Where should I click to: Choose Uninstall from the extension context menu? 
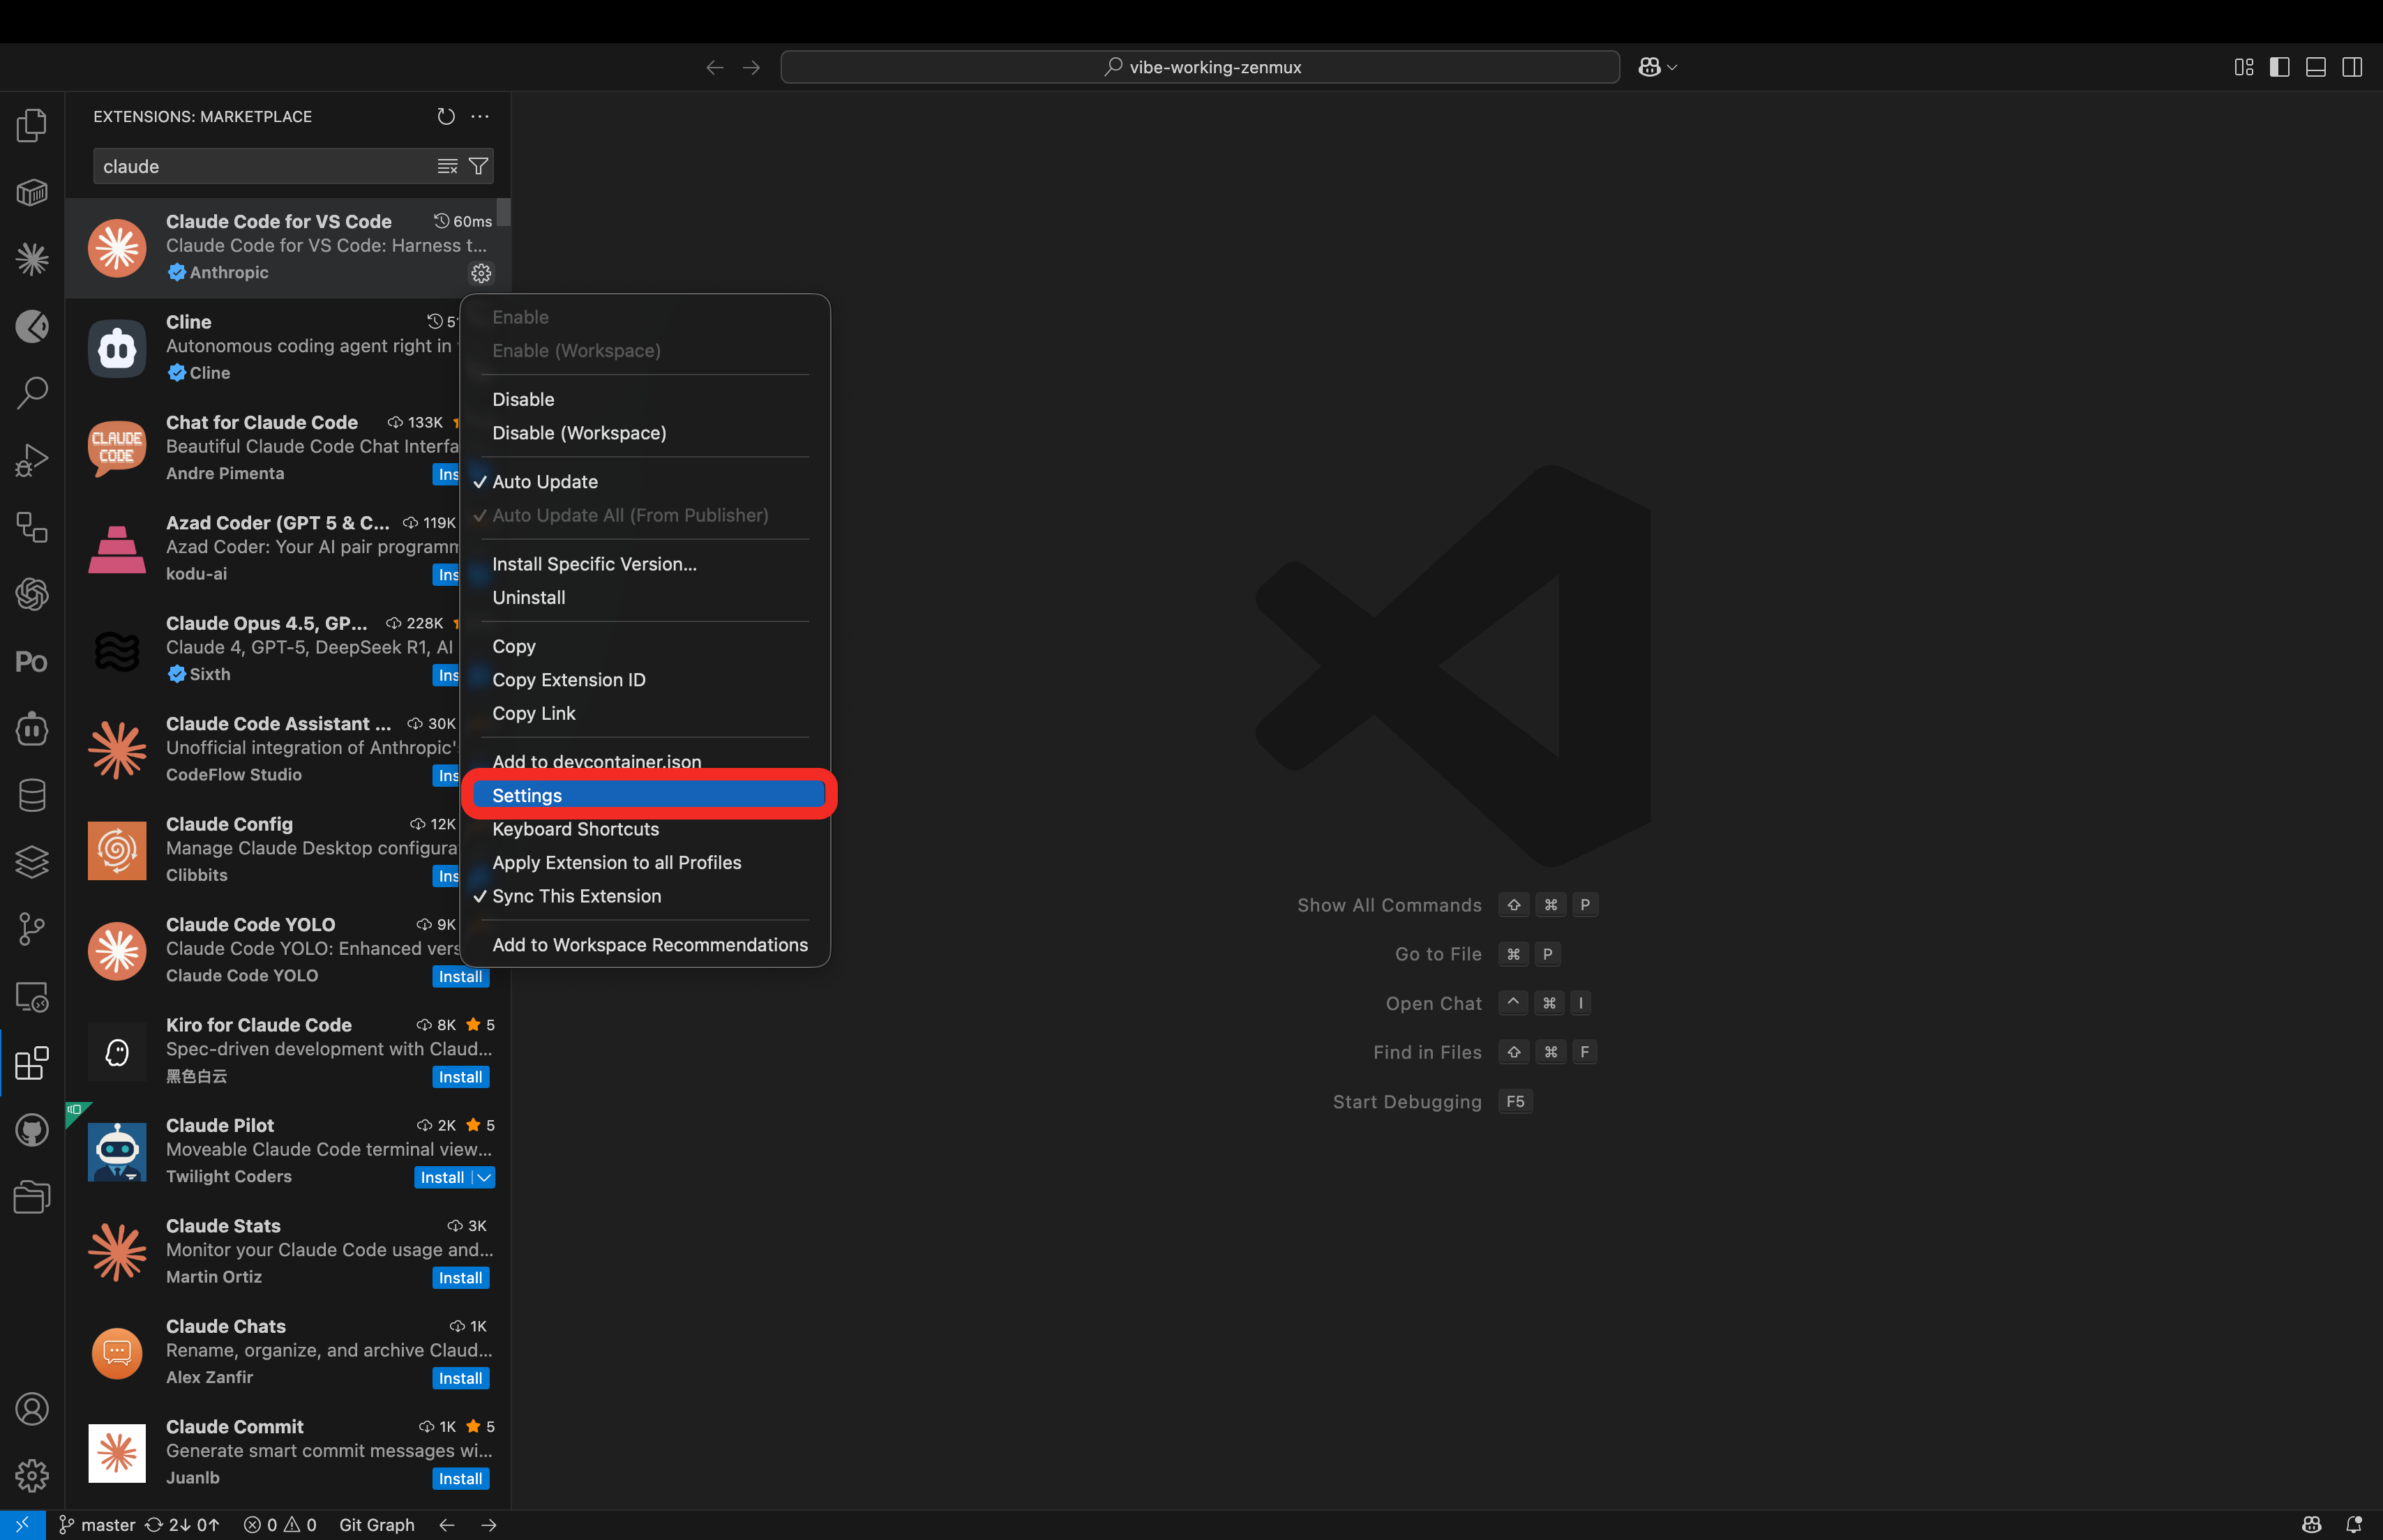[529, 597]
